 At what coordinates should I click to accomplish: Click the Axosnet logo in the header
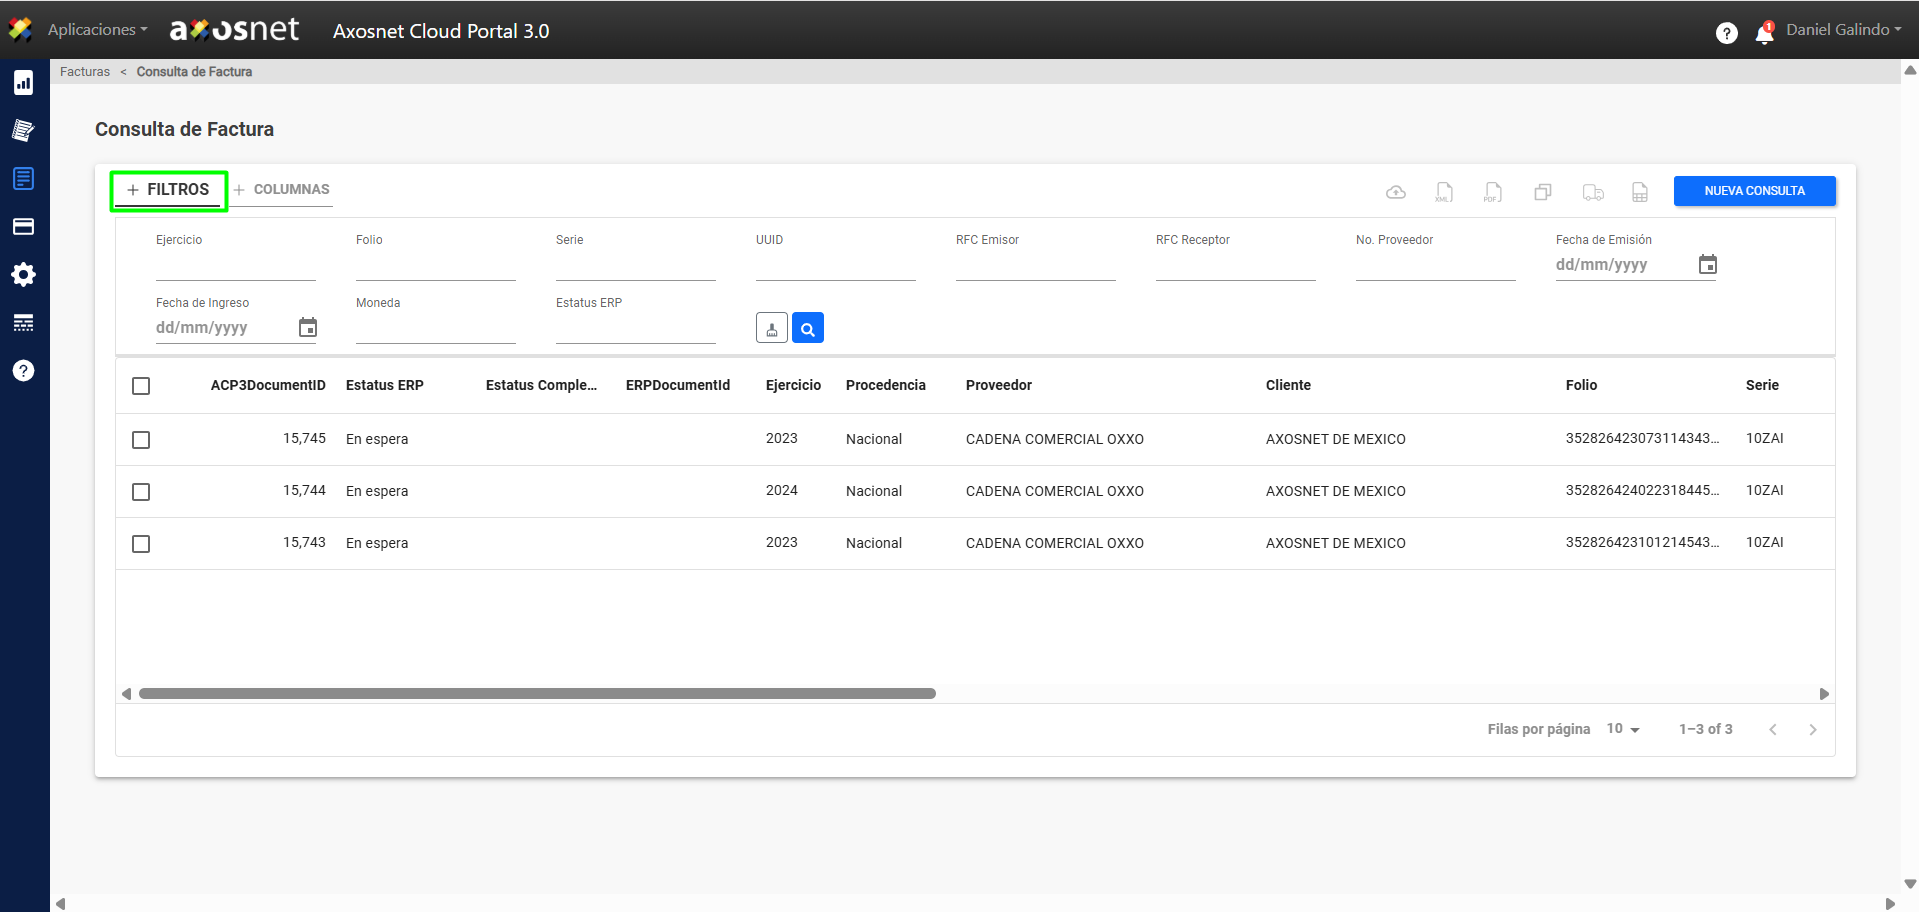pyautogui.click(x=234, y=30)
